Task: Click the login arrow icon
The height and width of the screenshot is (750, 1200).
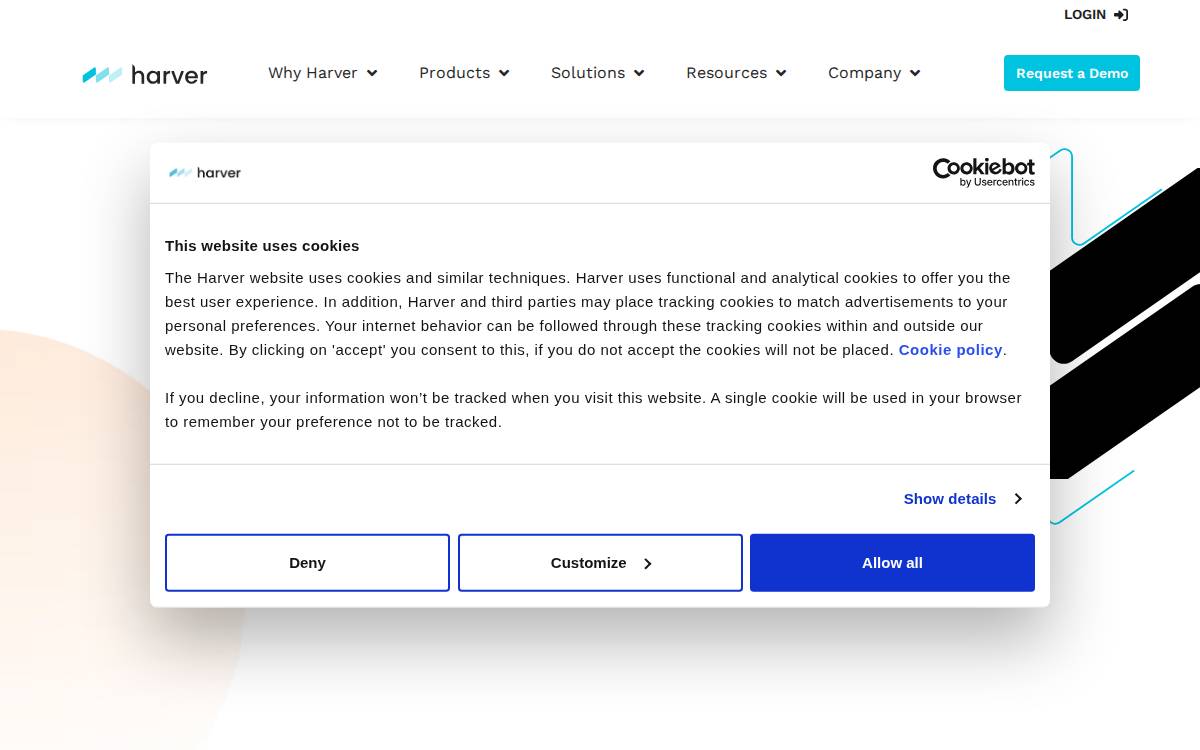Action: pos(1121,15)
